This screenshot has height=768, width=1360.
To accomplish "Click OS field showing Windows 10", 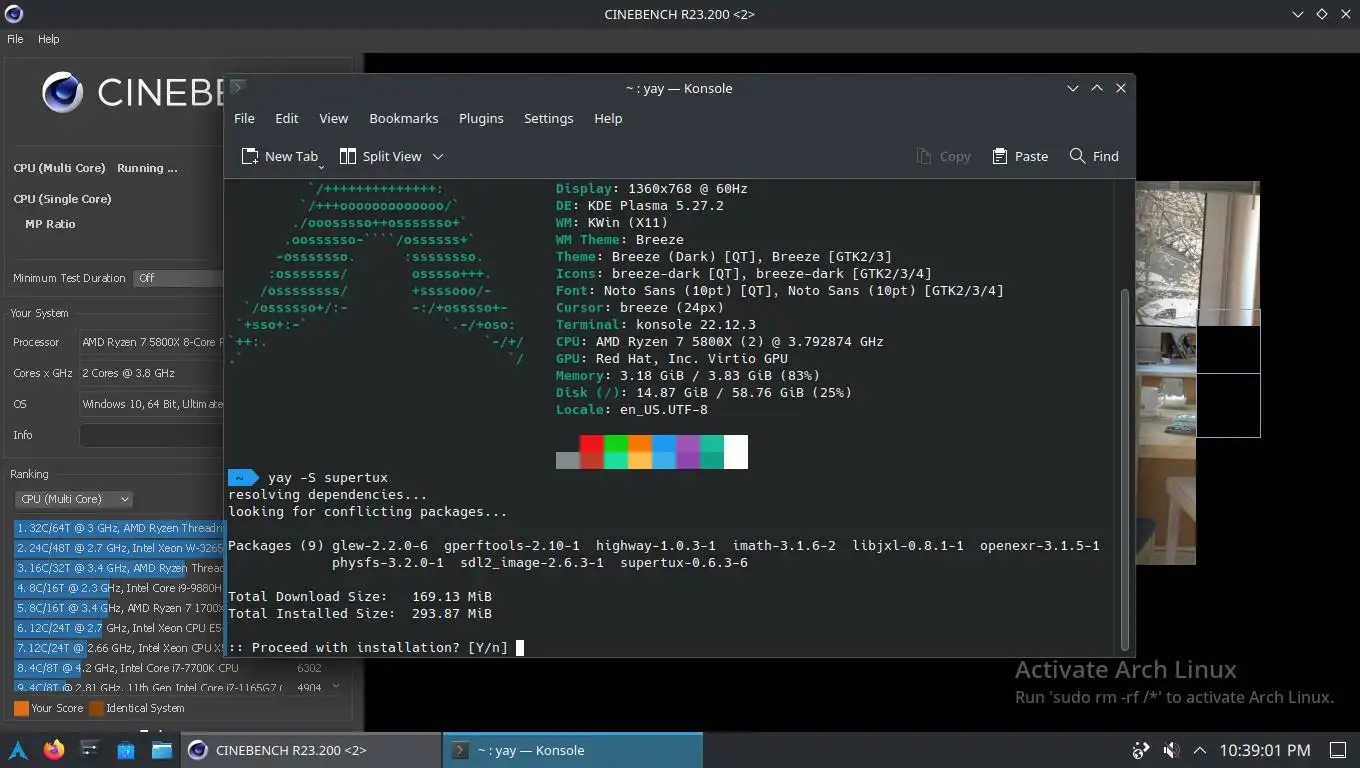I will pos(151,404).
